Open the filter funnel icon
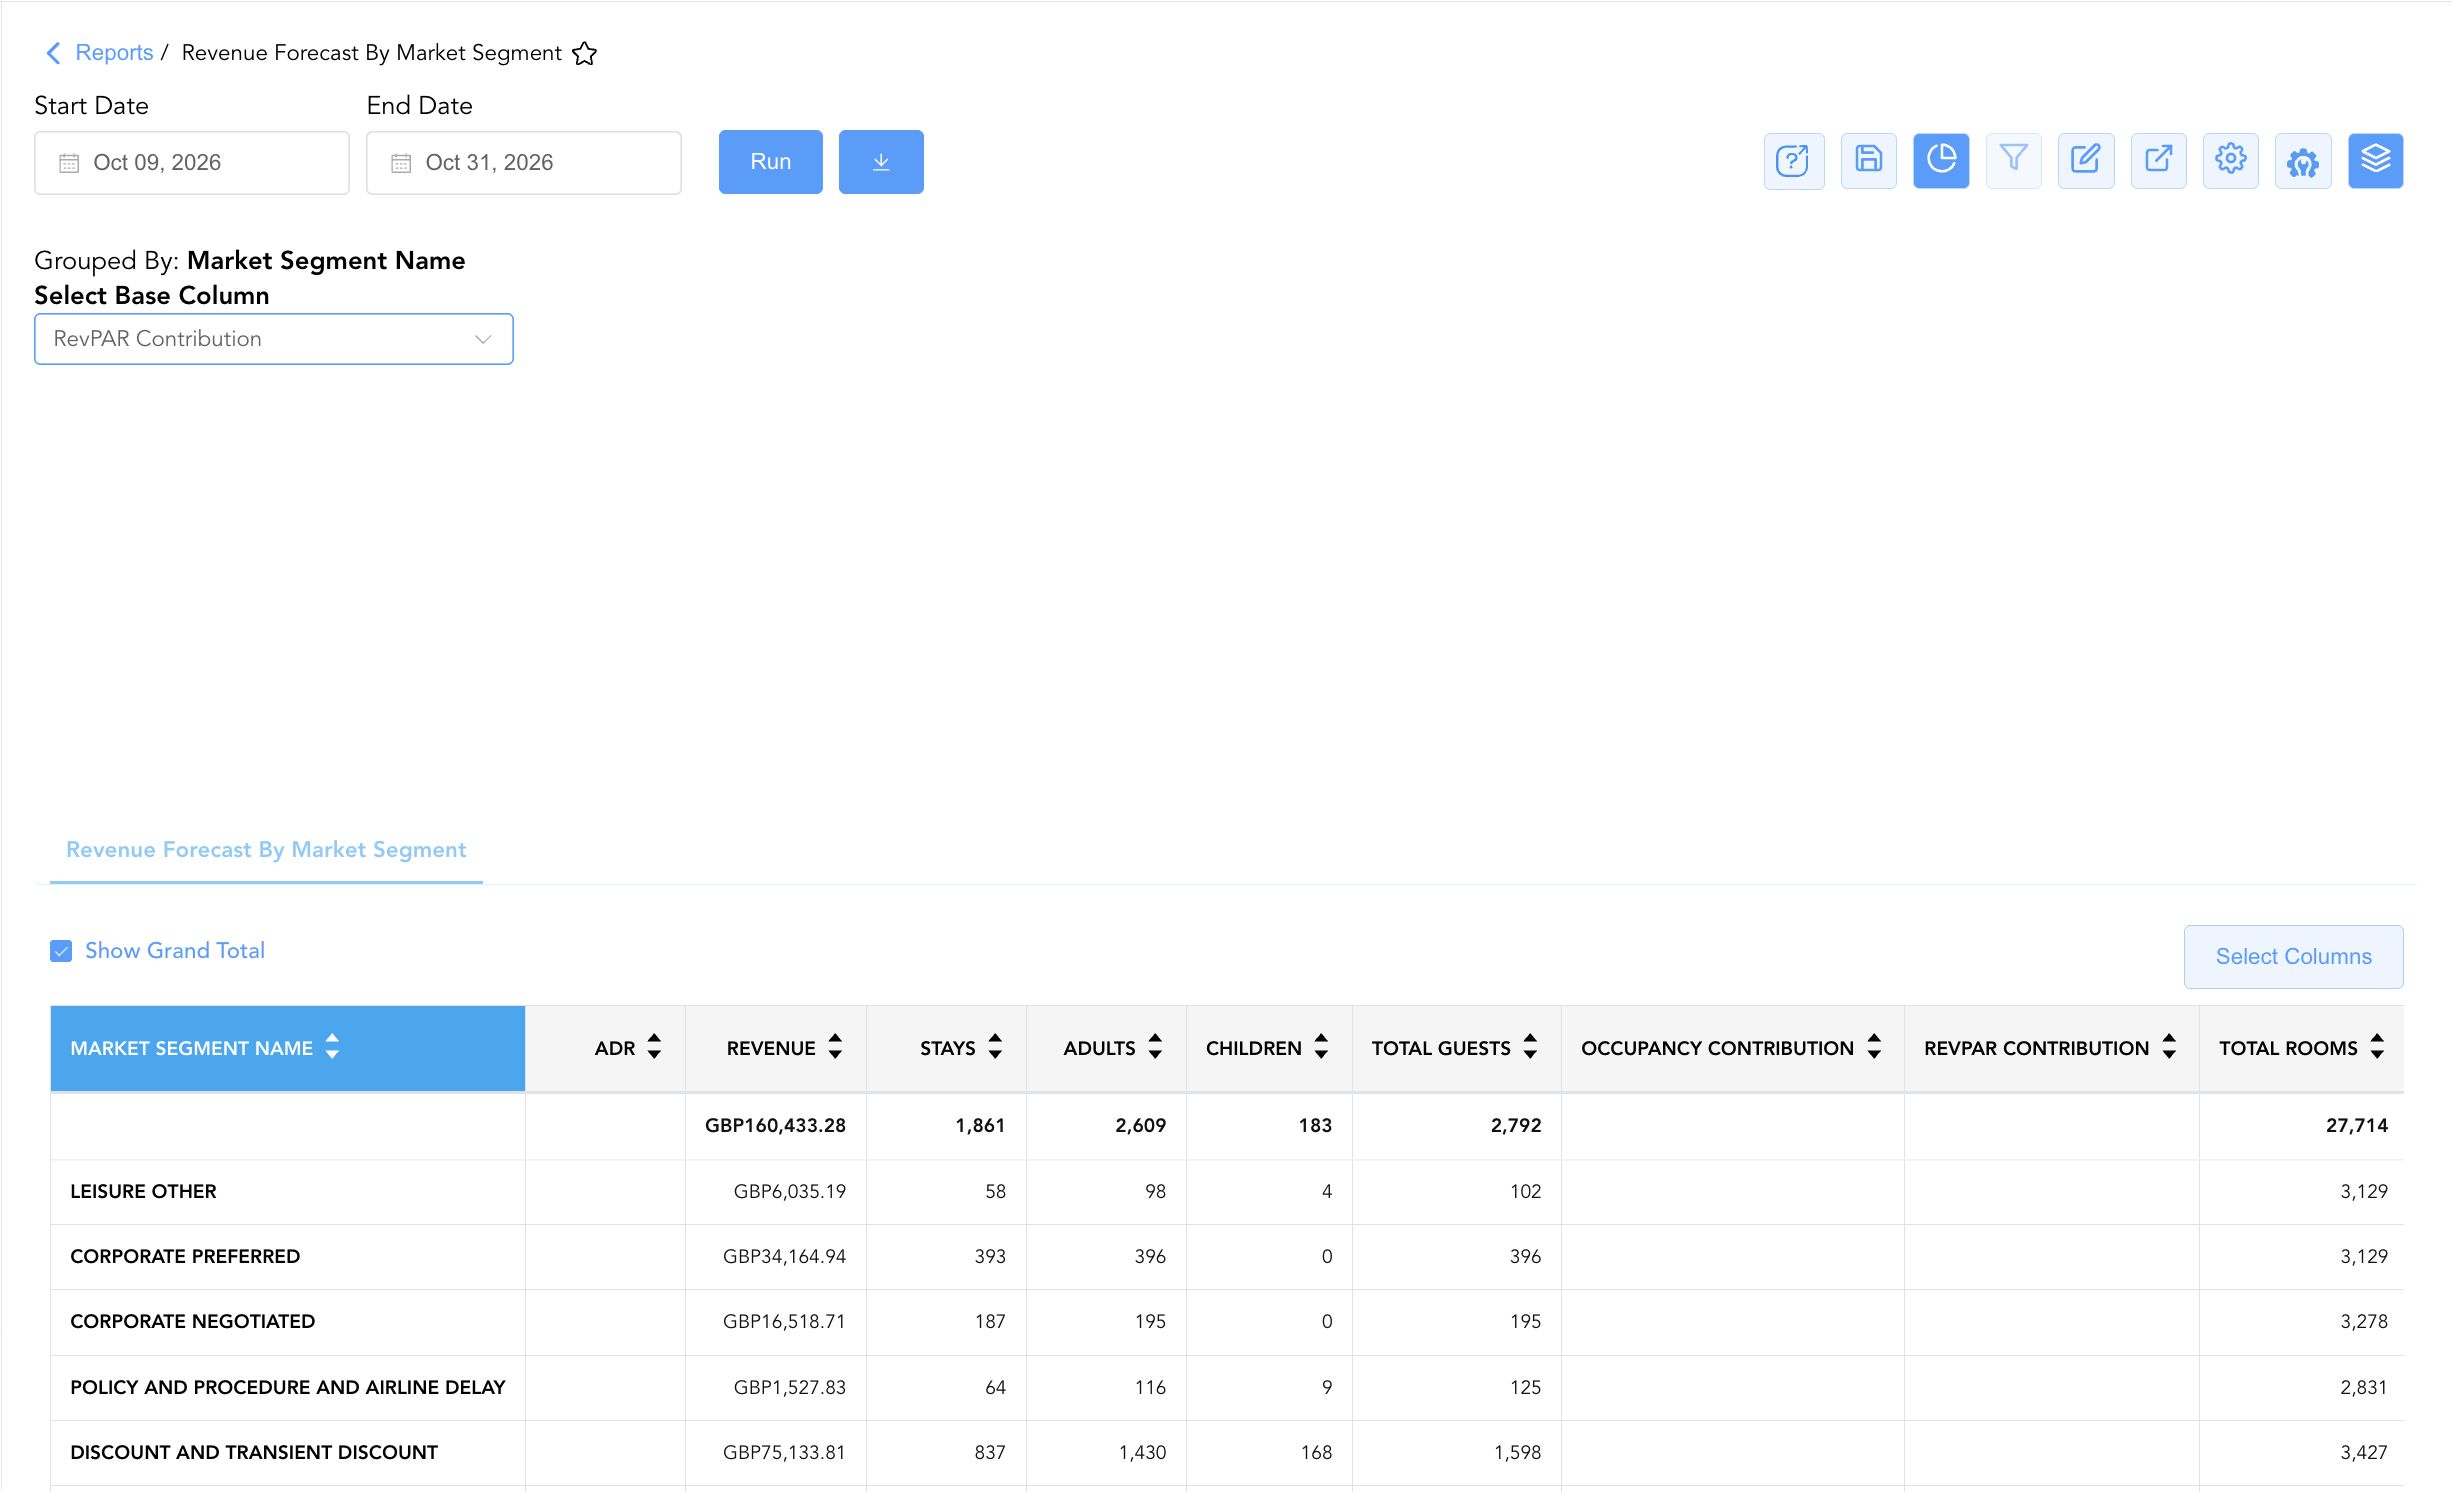The height and width of the screenshot is (1492, 2452). pos(2014,161)
